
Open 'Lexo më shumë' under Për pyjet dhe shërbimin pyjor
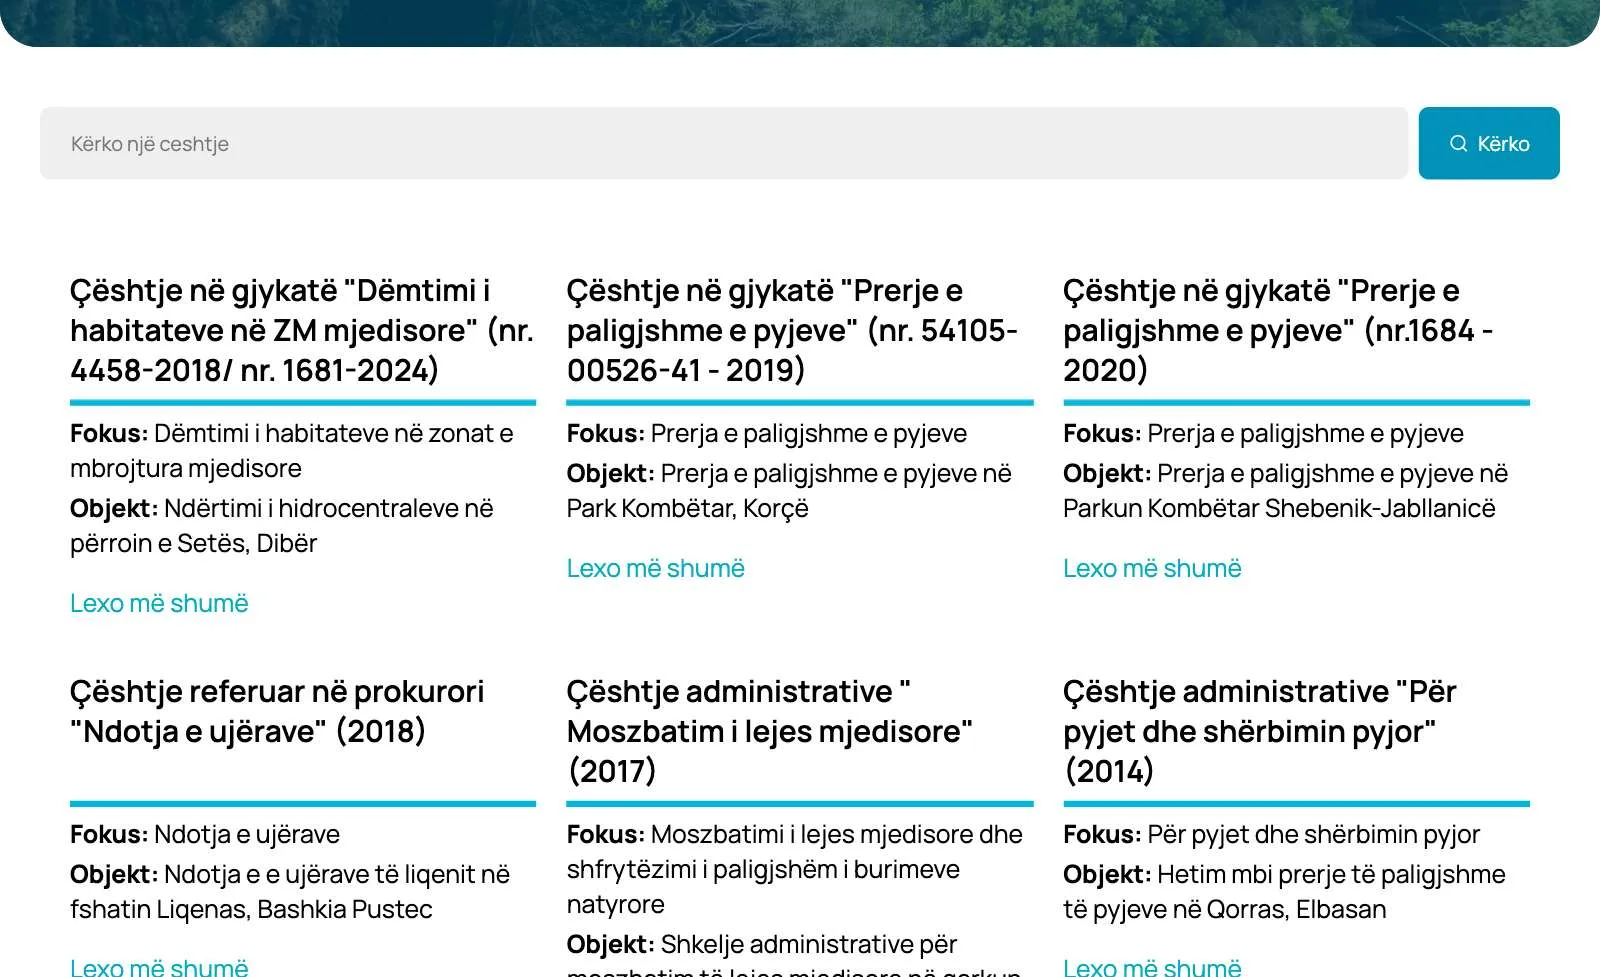click(x=1152, y=966)
